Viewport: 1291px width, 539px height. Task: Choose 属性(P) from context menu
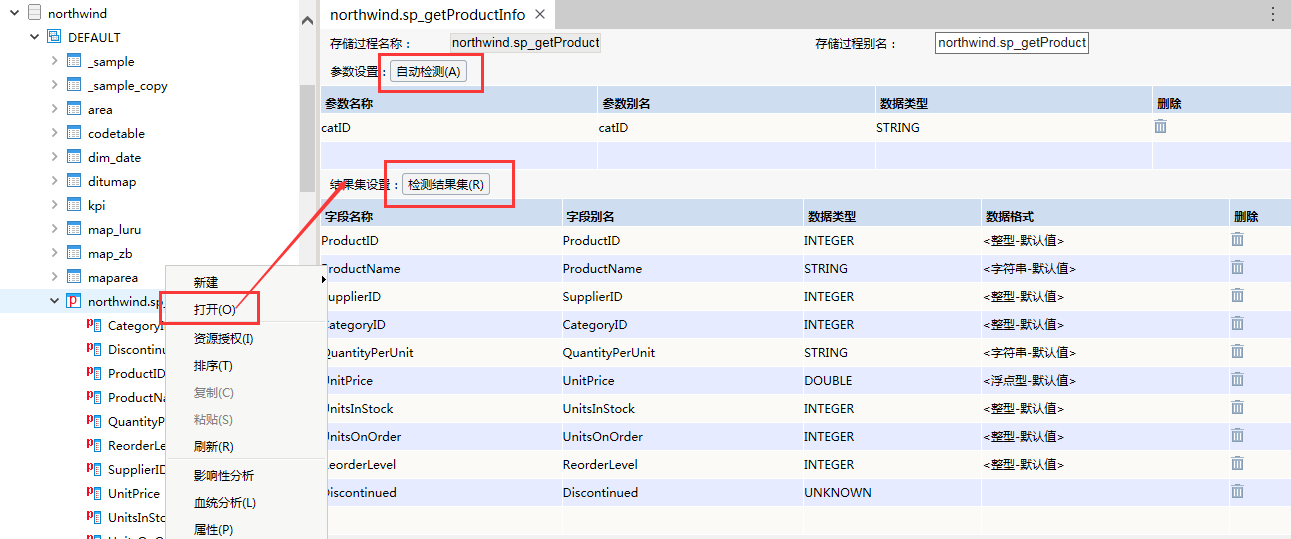tap(213, 529)
